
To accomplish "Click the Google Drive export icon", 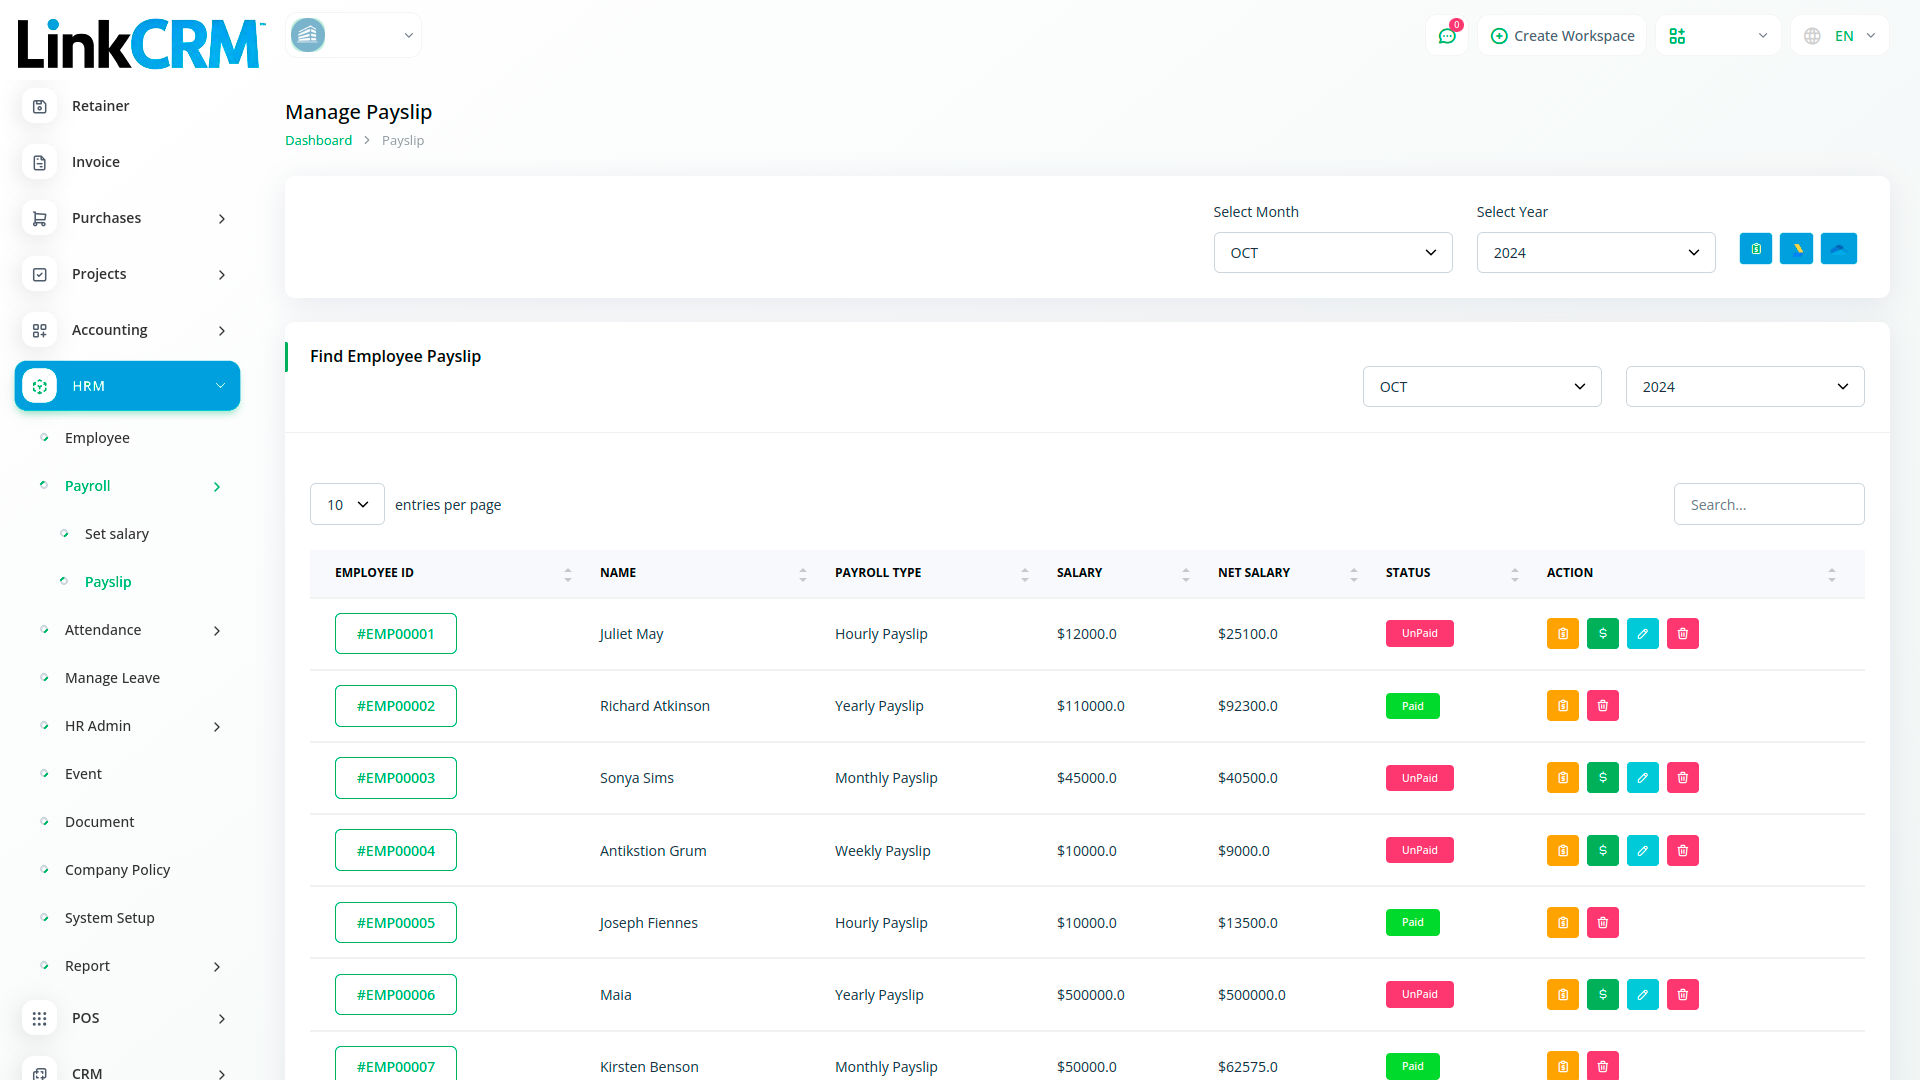I will tap(1796, 249).
